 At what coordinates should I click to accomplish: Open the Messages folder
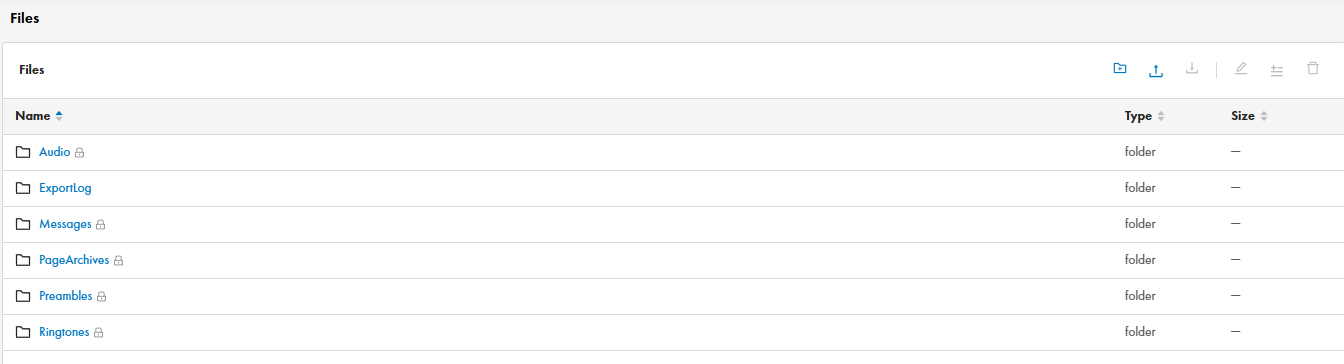click(65, 224)
